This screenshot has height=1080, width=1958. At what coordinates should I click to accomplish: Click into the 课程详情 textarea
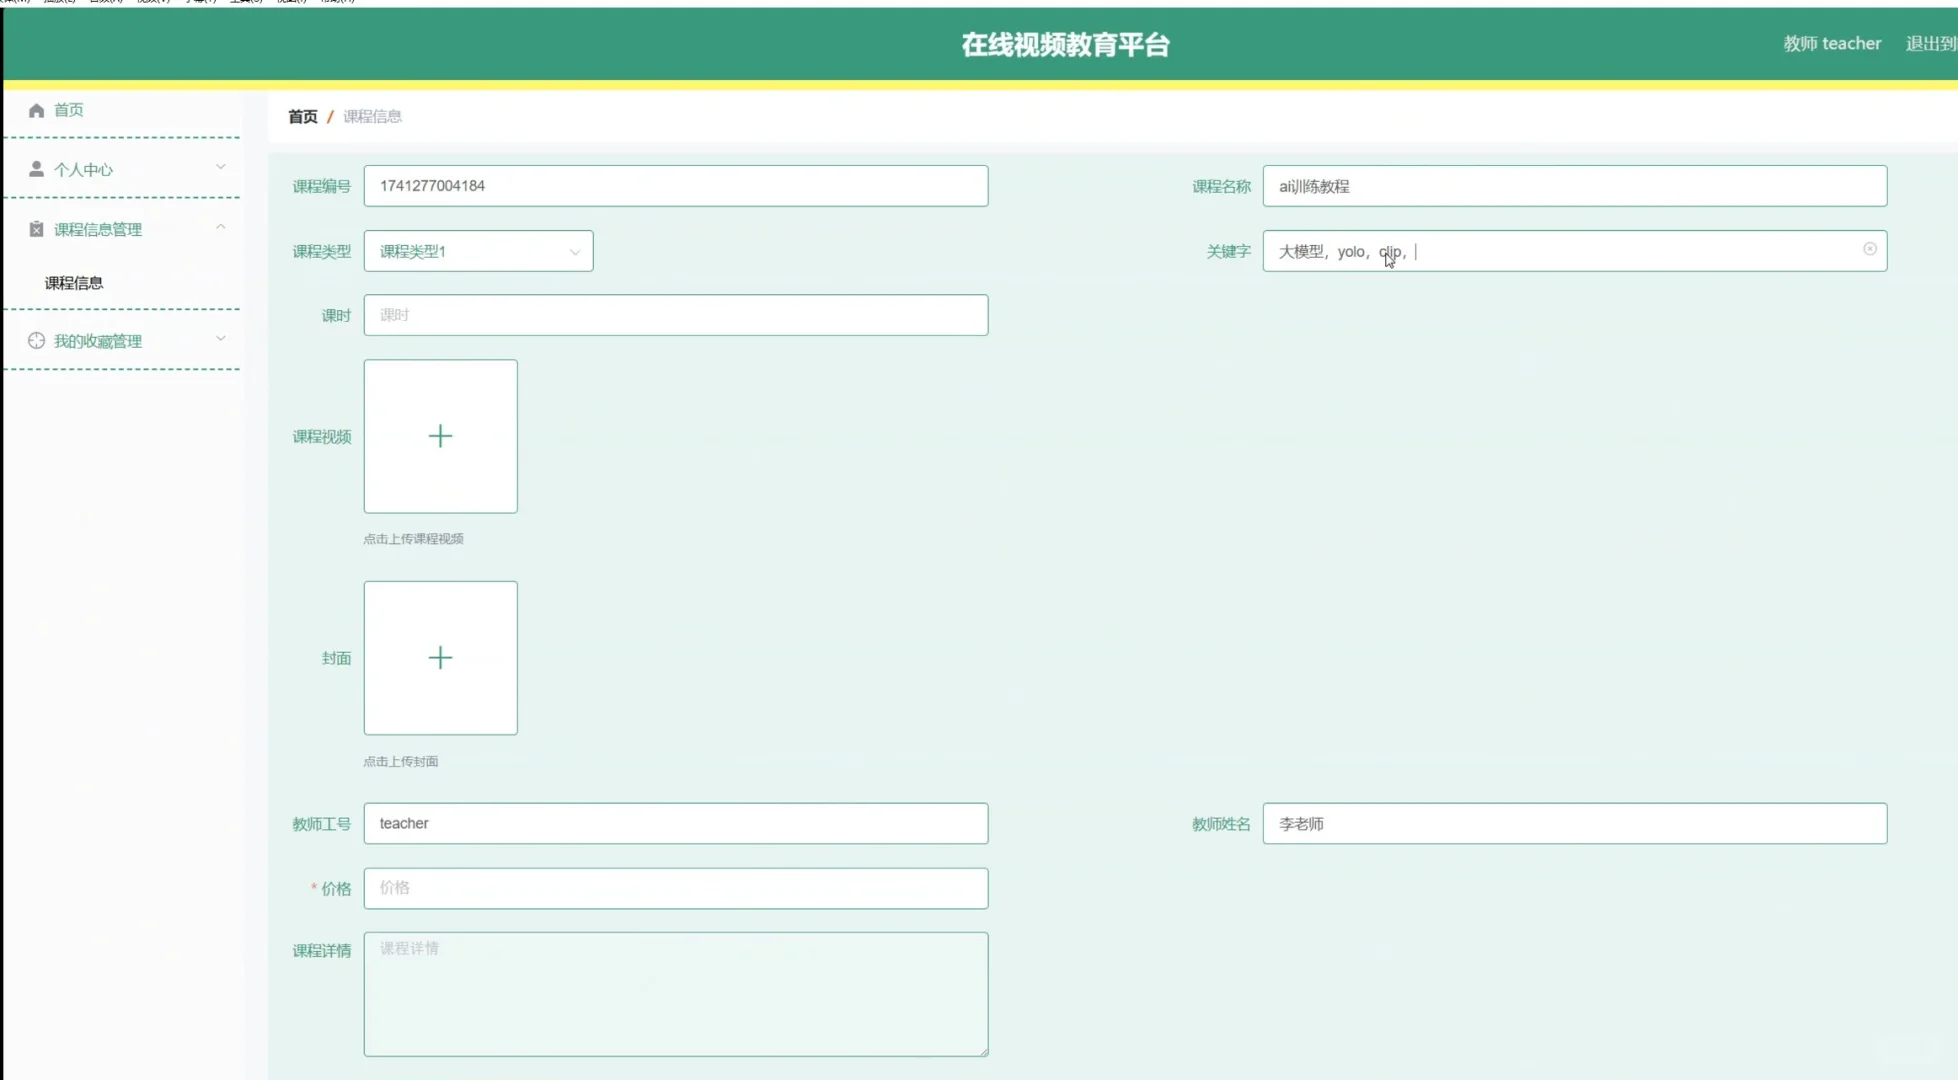pos(675,994)
